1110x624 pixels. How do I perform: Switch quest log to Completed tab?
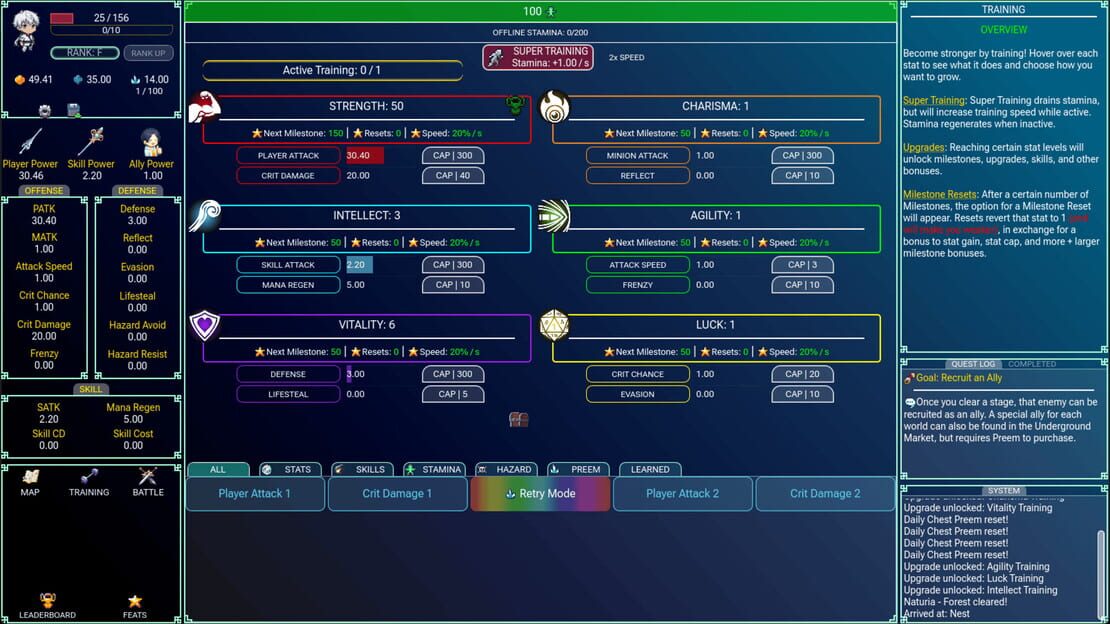[x=1032, y=364]
